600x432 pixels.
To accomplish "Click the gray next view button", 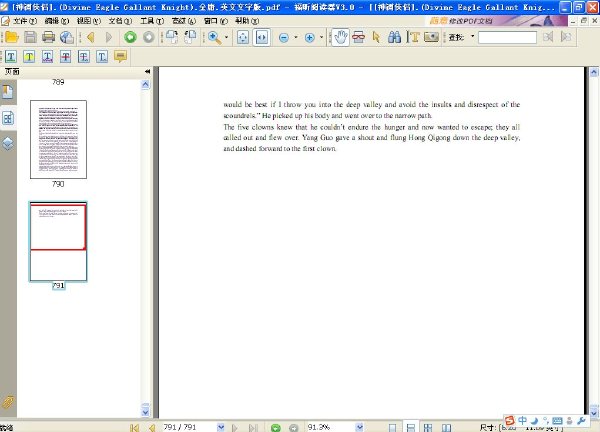I will [149, 37].
